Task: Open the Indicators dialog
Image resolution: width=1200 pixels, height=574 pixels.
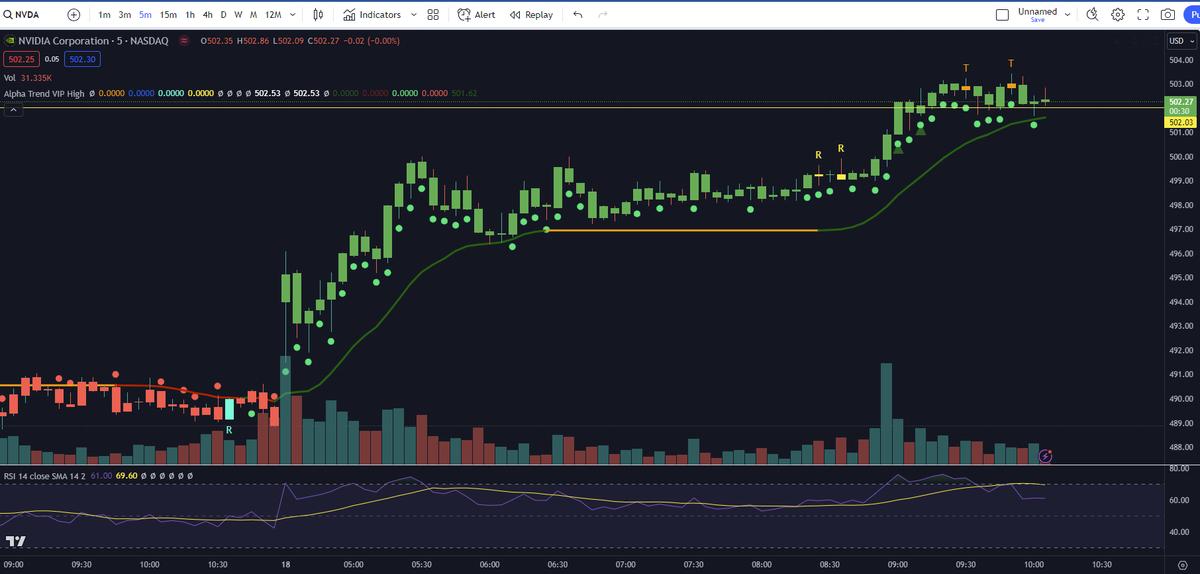Action: point(372,15)
